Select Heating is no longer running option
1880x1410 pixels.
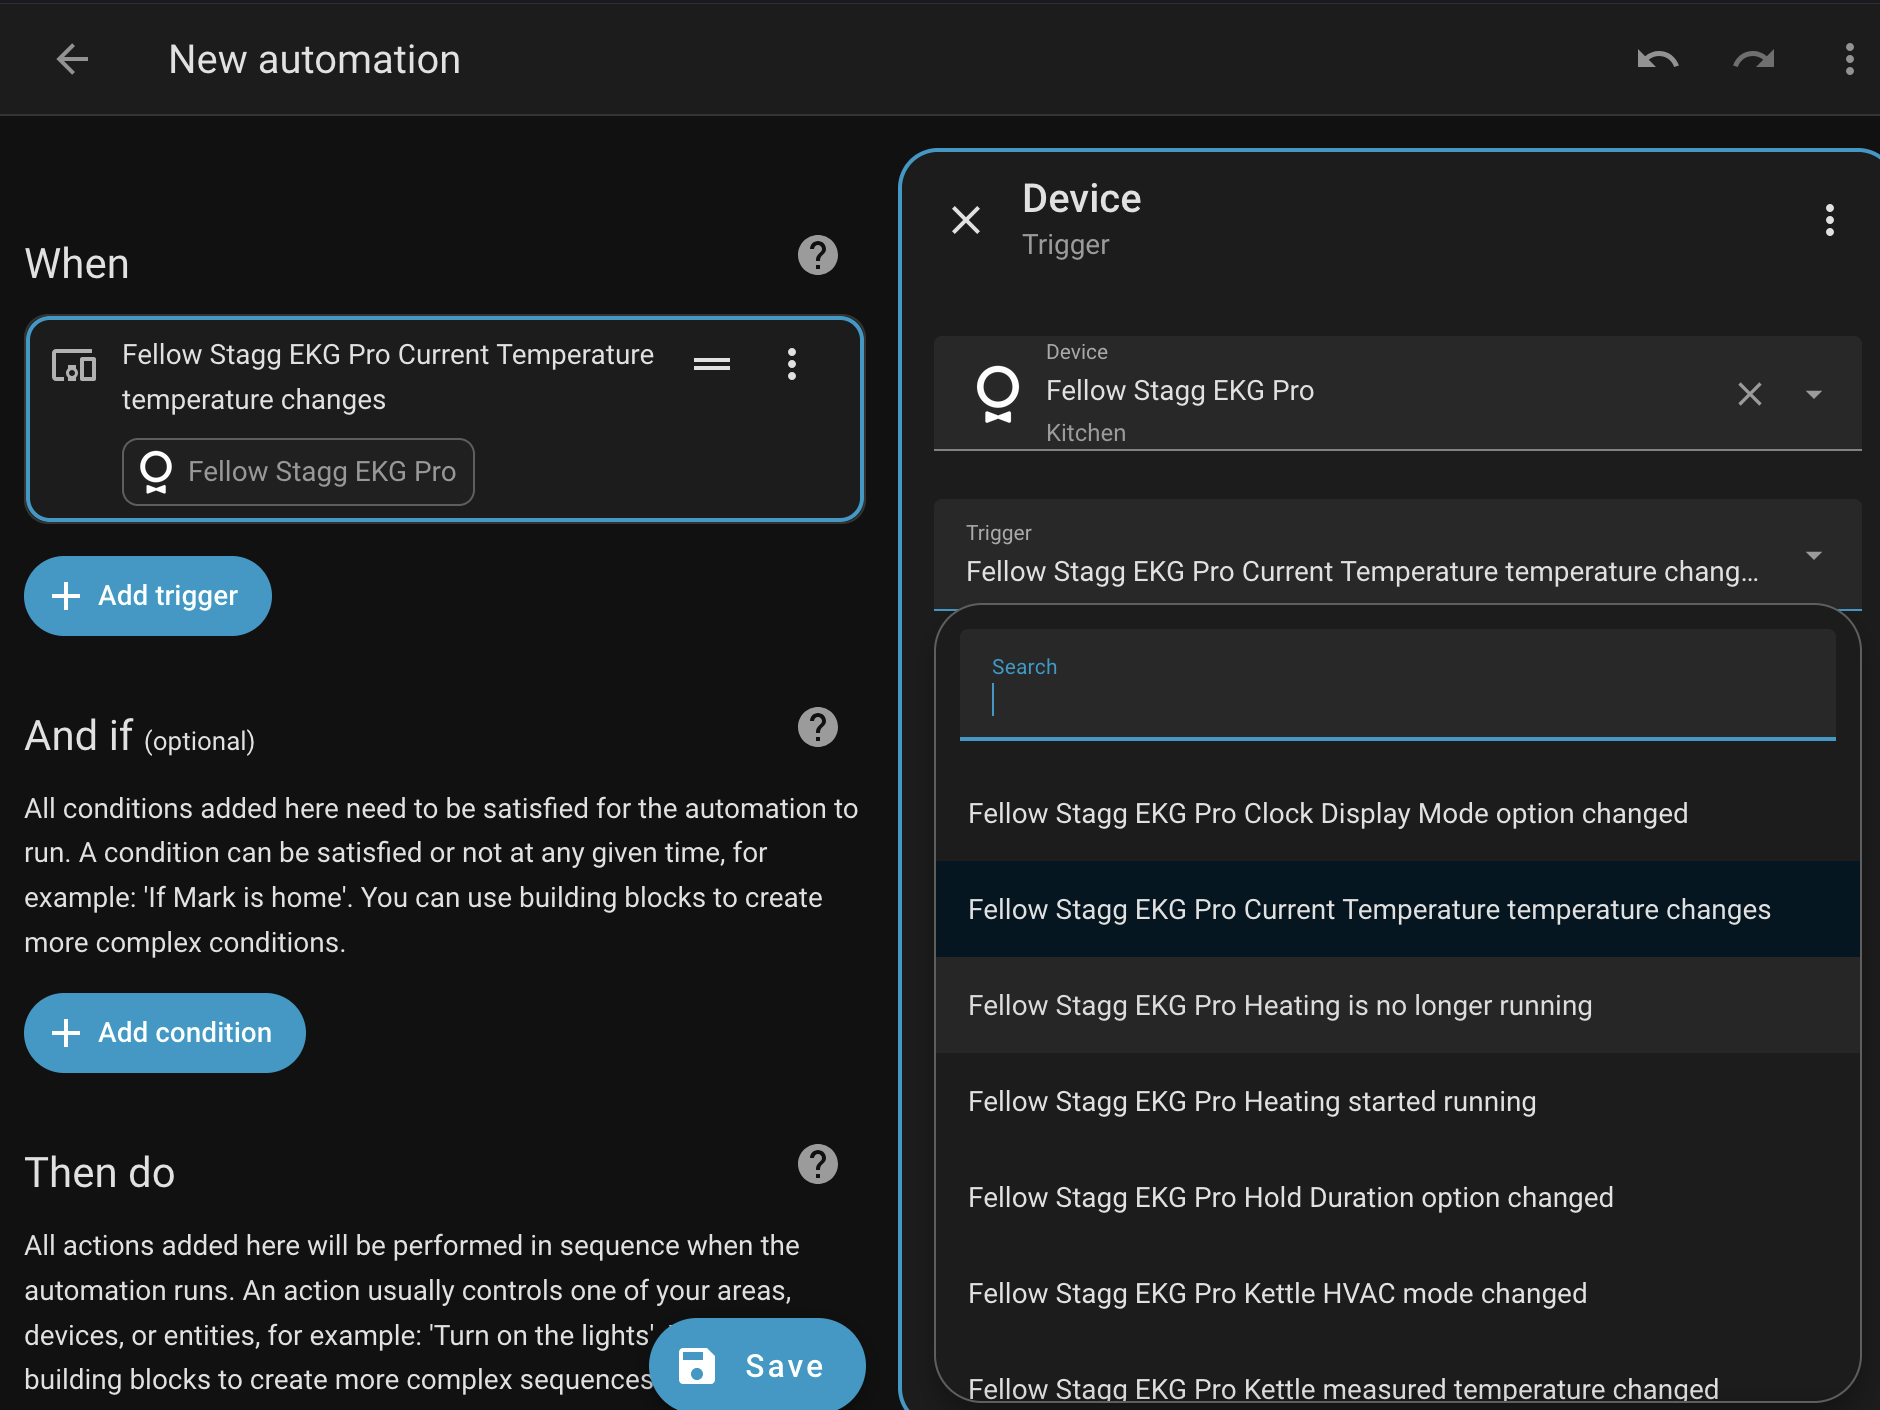(x=1279, y=1006)
